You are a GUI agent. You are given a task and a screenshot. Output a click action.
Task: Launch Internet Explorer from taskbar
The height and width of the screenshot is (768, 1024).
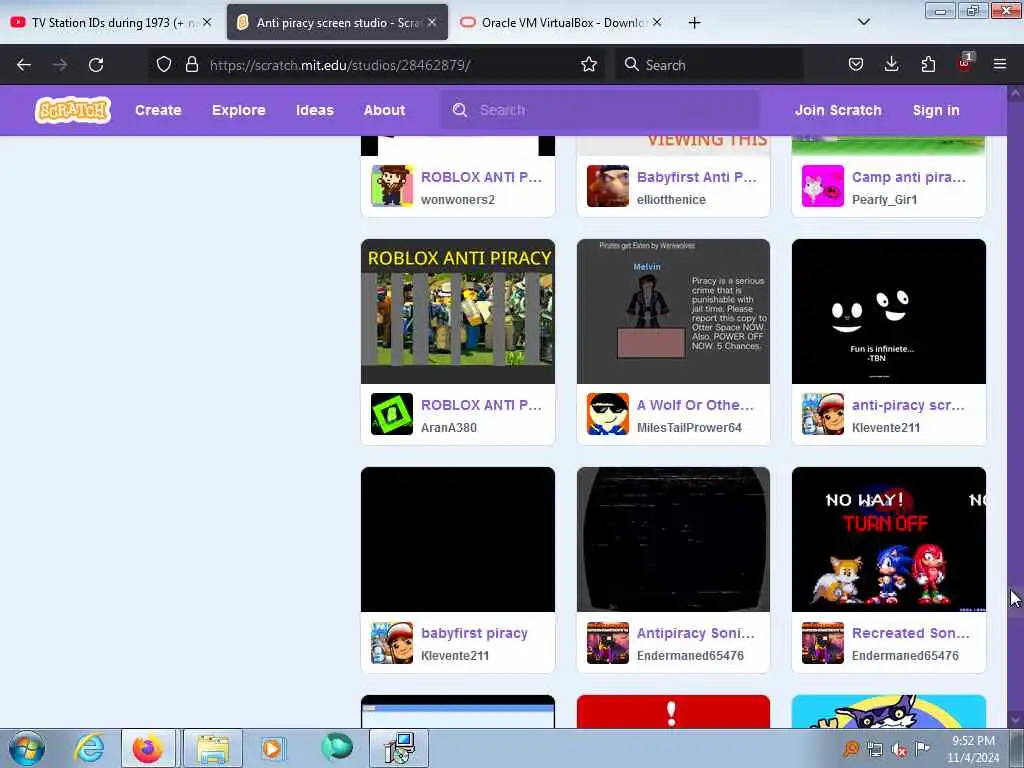click(x=89, y=748)
